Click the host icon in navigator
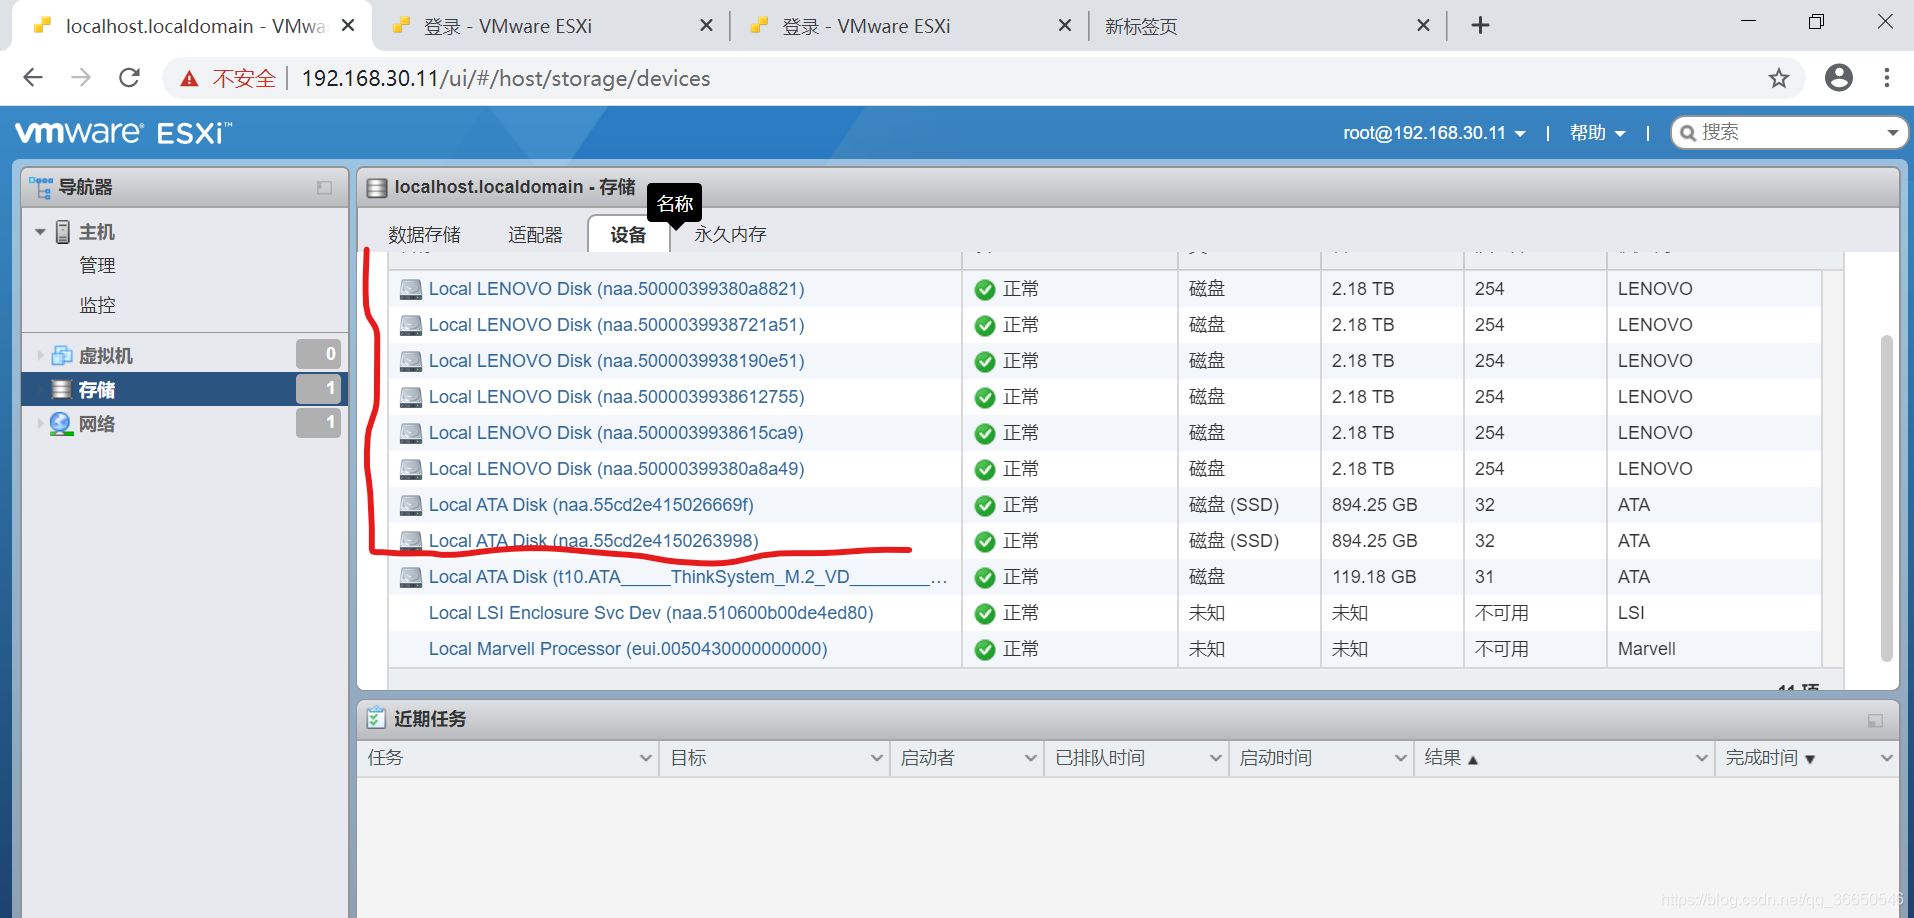The image size is (1914, 918). coord(62,232)
